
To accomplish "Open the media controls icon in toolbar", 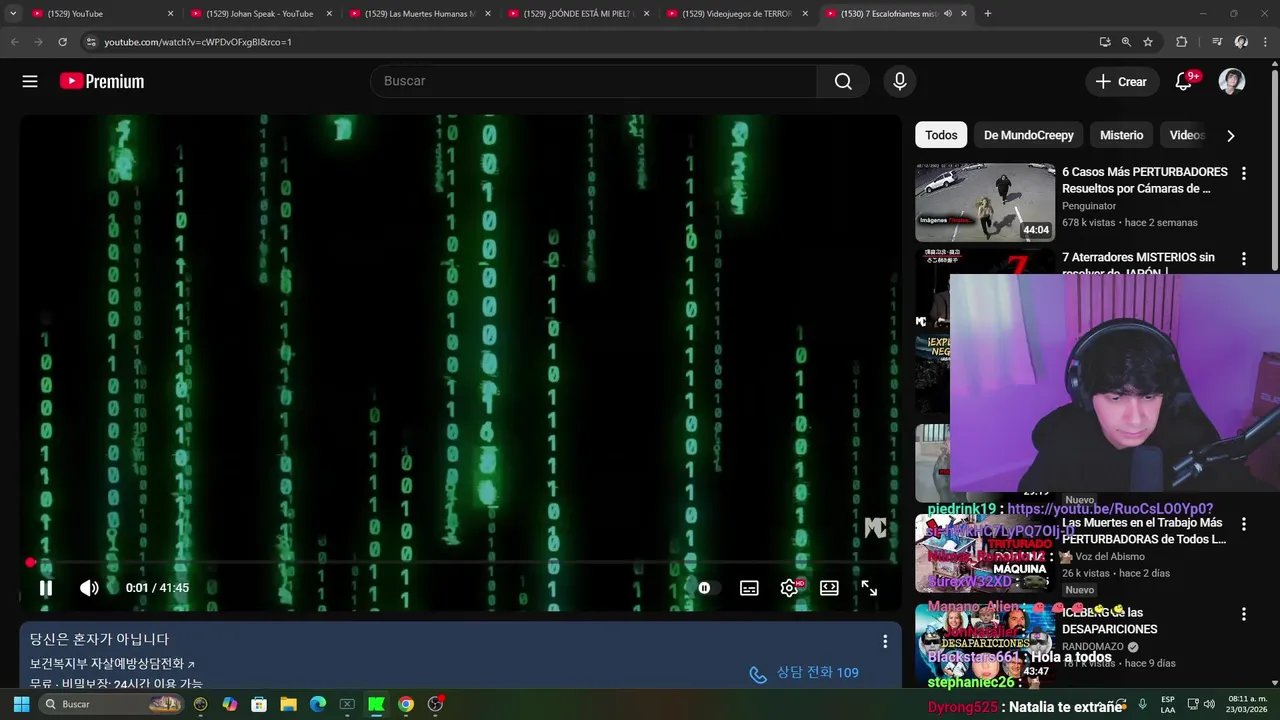I will coord(1217,42).
